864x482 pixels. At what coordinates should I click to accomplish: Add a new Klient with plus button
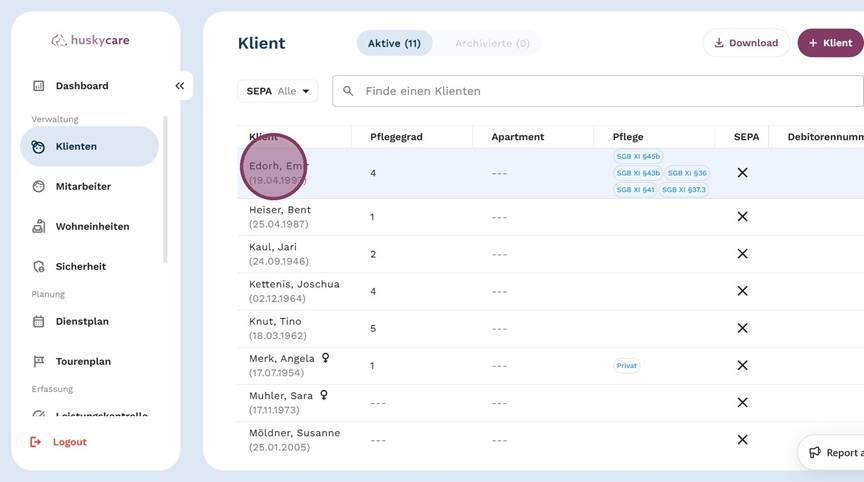pos(830,43)
